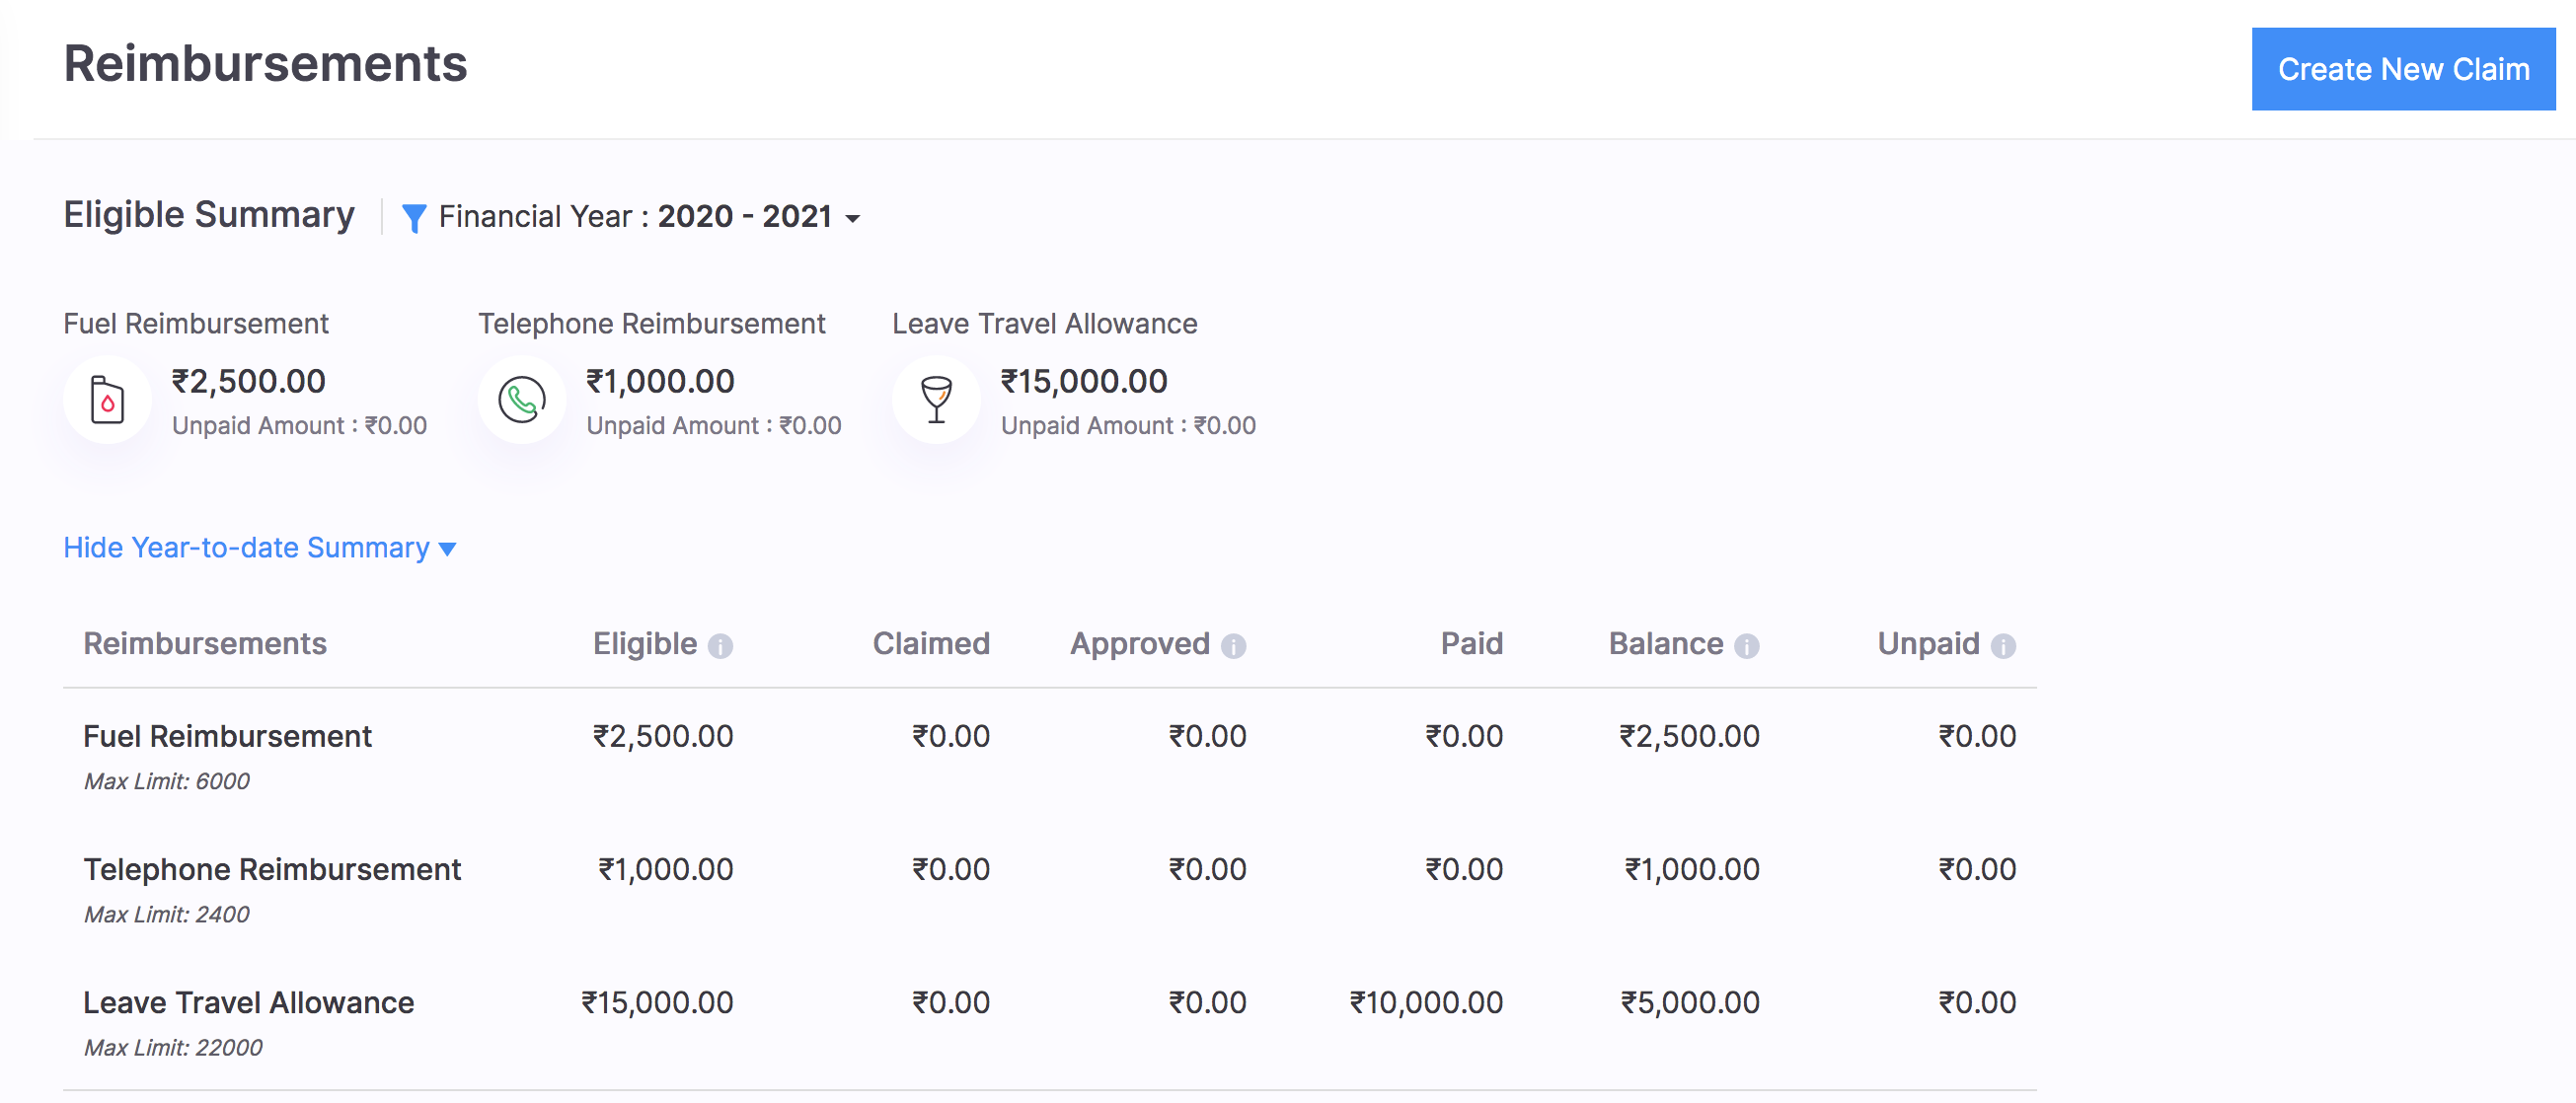This screenshot has width=2576, height=1103.
Task: Click the Reimbursements column header in table
Action: click(205, 643)
